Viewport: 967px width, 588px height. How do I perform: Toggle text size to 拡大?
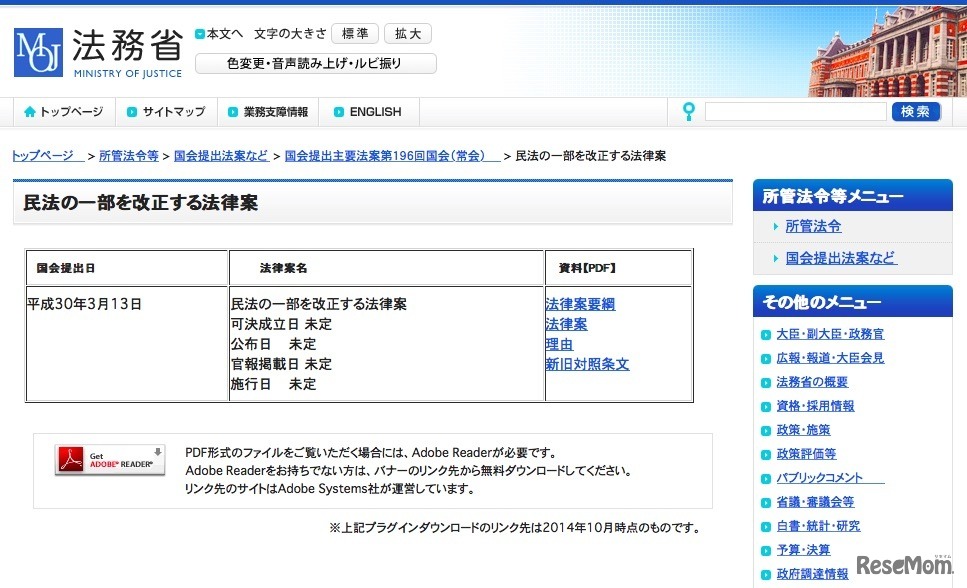[x=406, y=33]
